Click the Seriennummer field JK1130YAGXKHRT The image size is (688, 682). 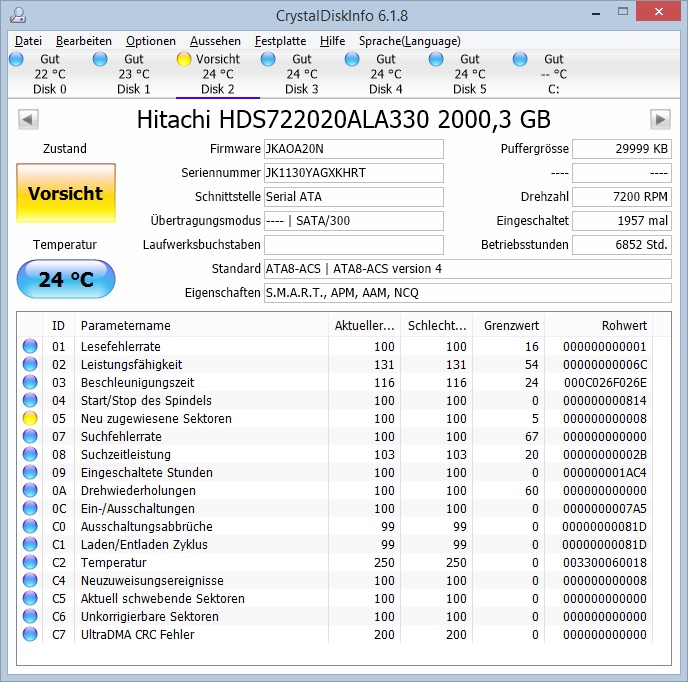pyautogui.click(x=354, y=173)
